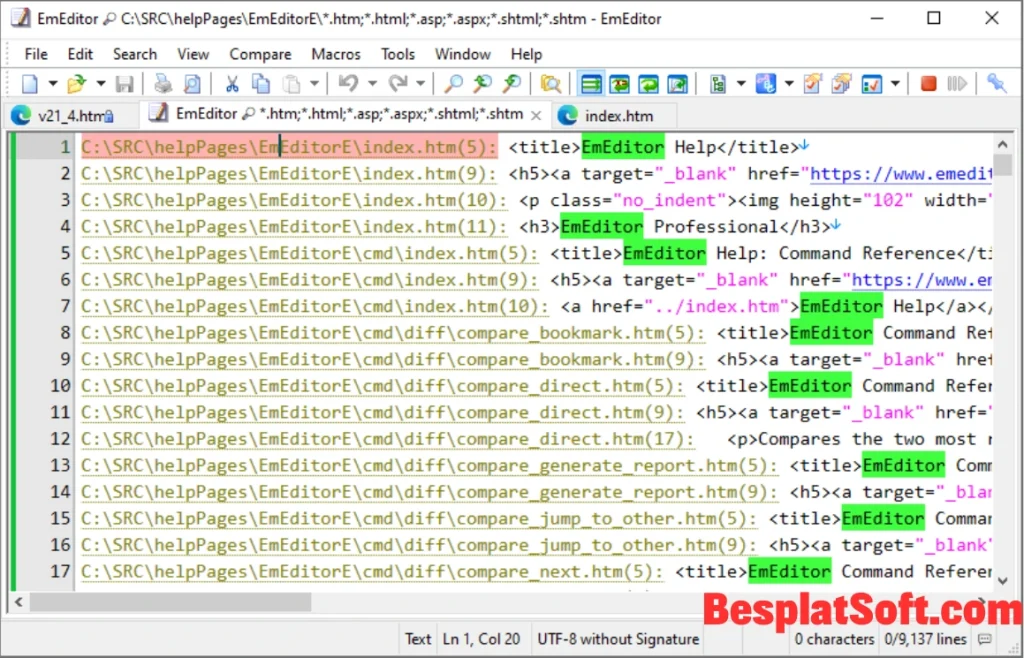Open the New file dropdown arrow
The width and height of the screenshot is (1024, 658).
click(53, 84)
